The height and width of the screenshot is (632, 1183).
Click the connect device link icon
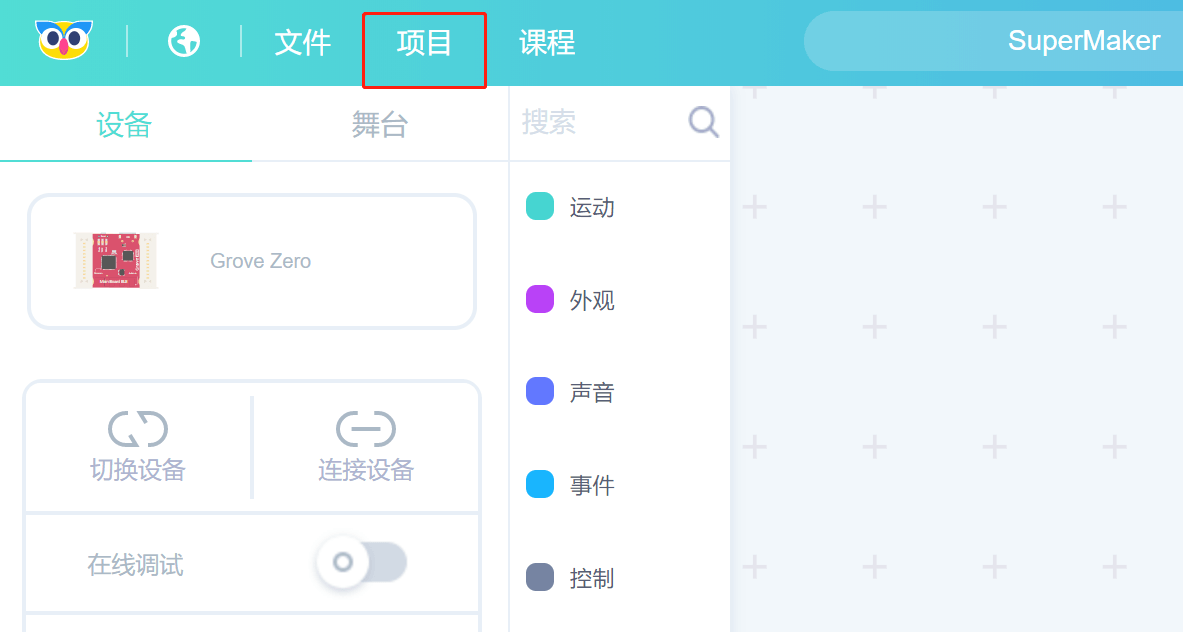366,429
